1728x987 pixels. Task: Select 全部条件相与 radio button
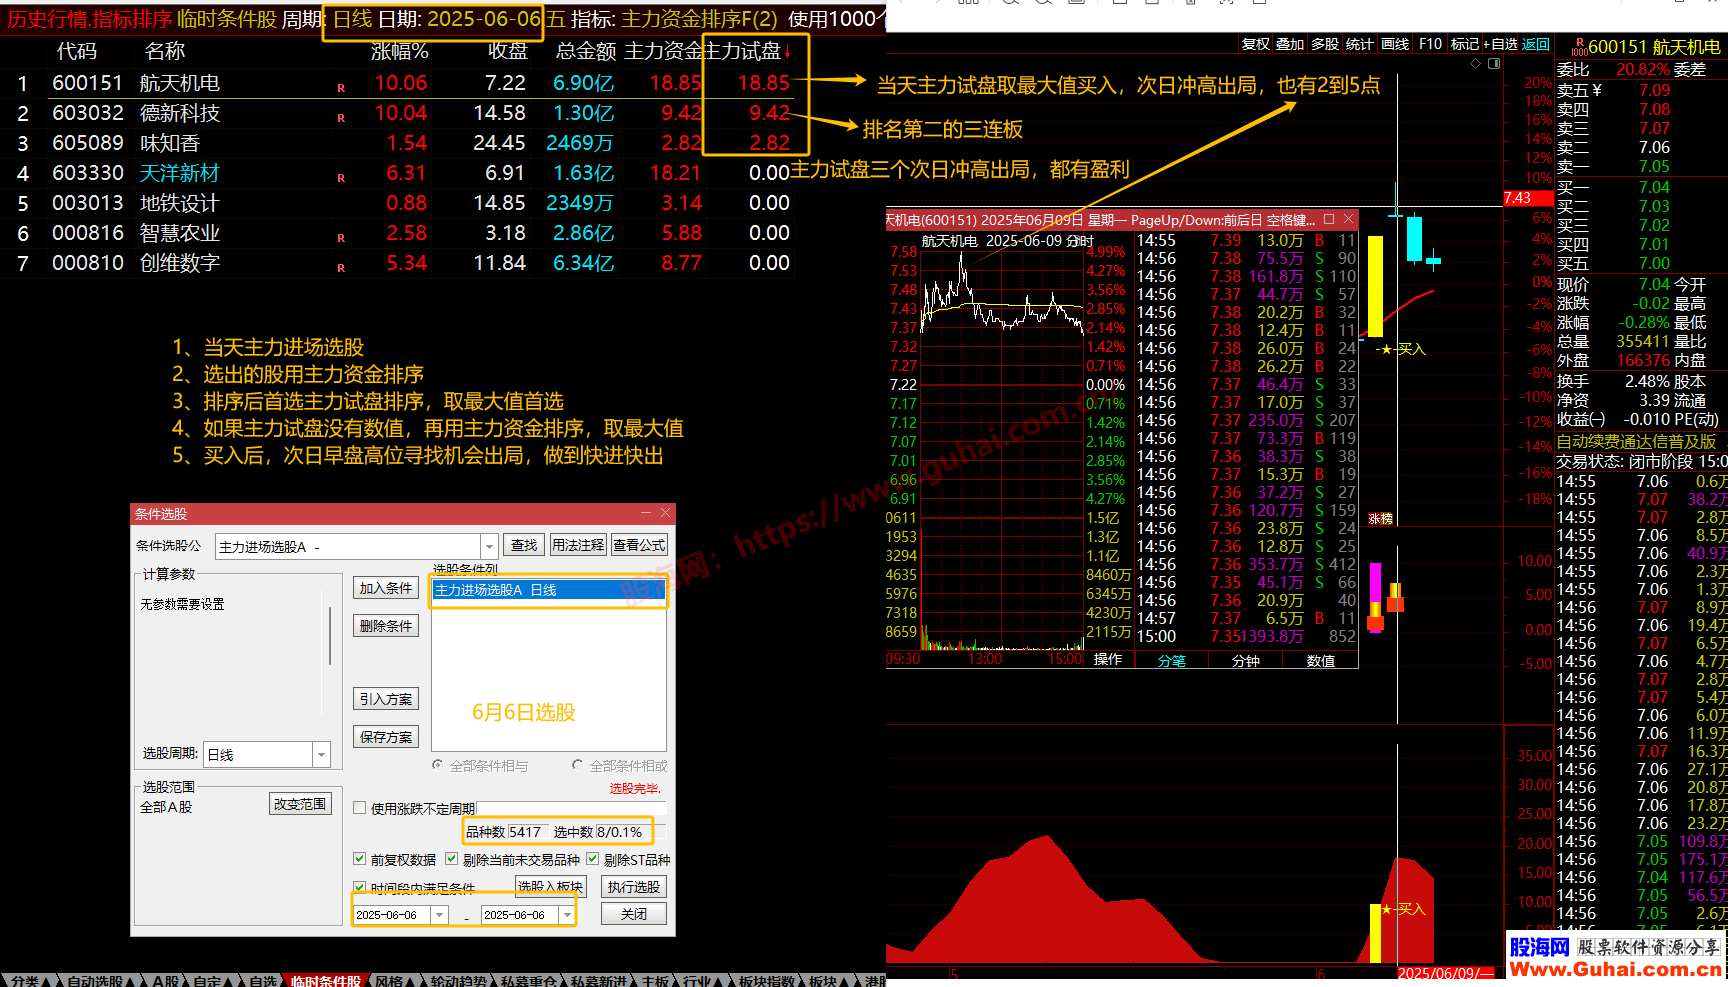click(x=438, y=765)
